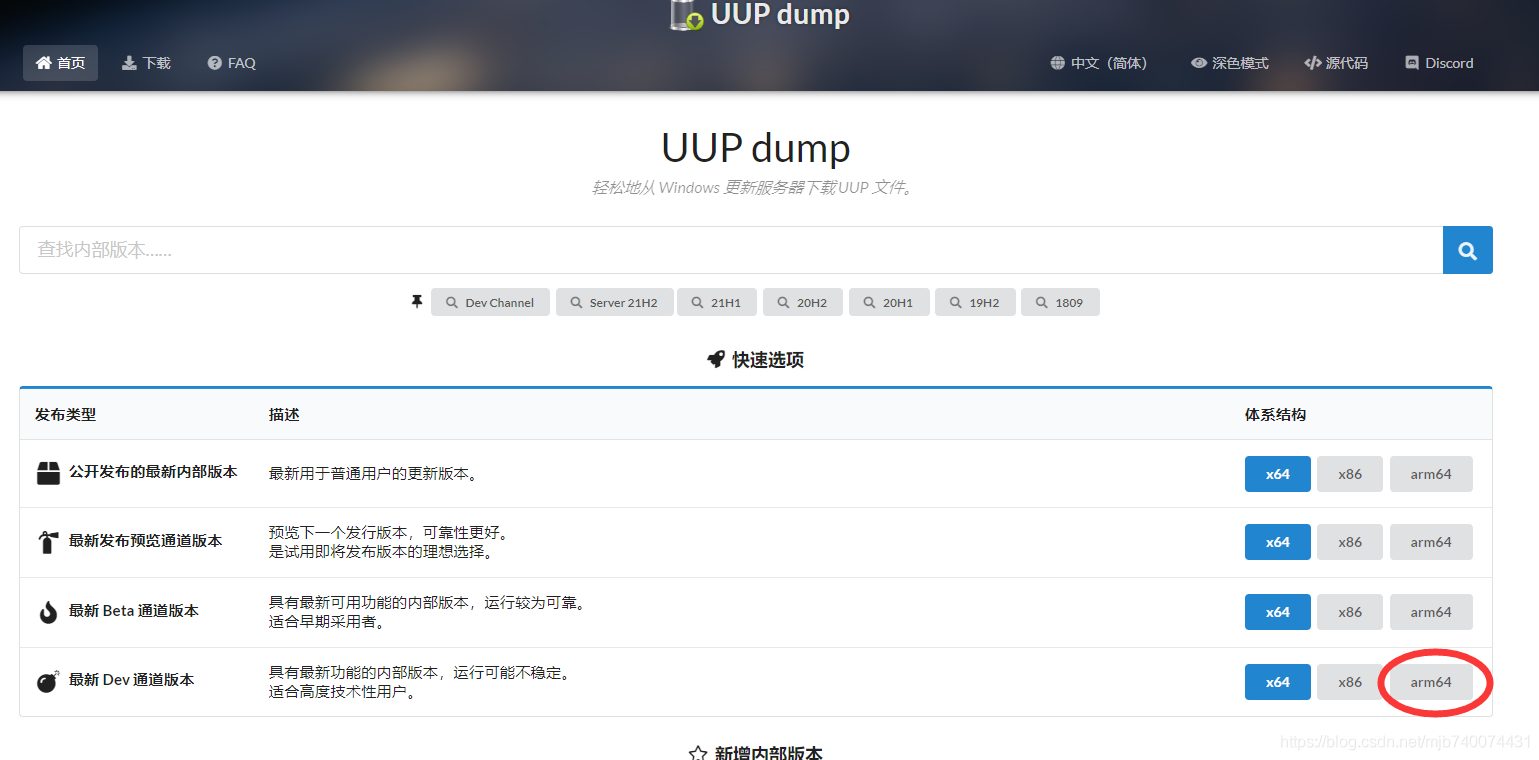Change language via 中文（简体）
Screen dimensions: 1539x760
1099,63
